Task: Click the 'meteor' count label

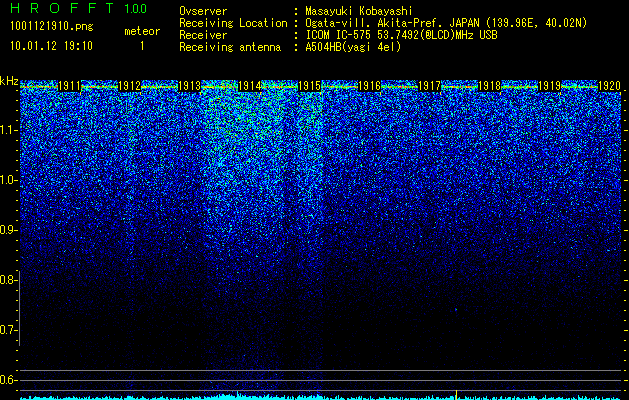Action: coord(142,31)
